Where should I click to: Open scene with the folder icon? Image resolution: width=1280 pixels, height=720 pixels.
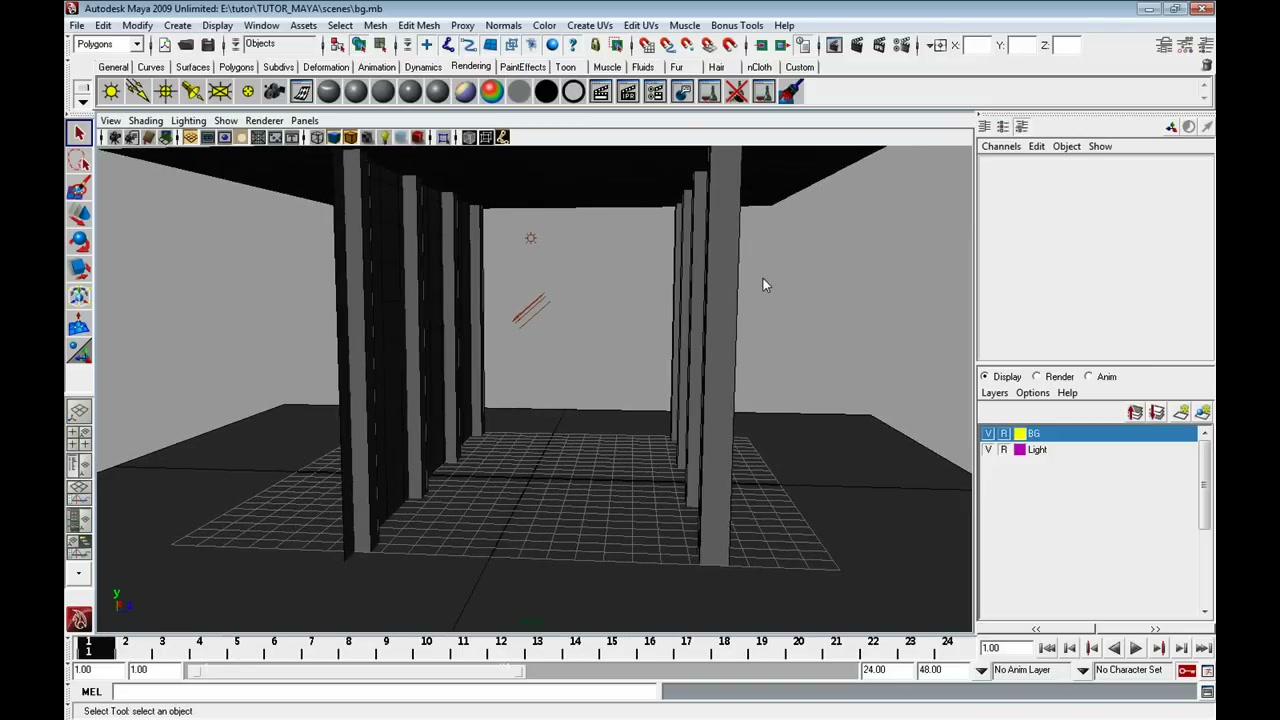186,45
